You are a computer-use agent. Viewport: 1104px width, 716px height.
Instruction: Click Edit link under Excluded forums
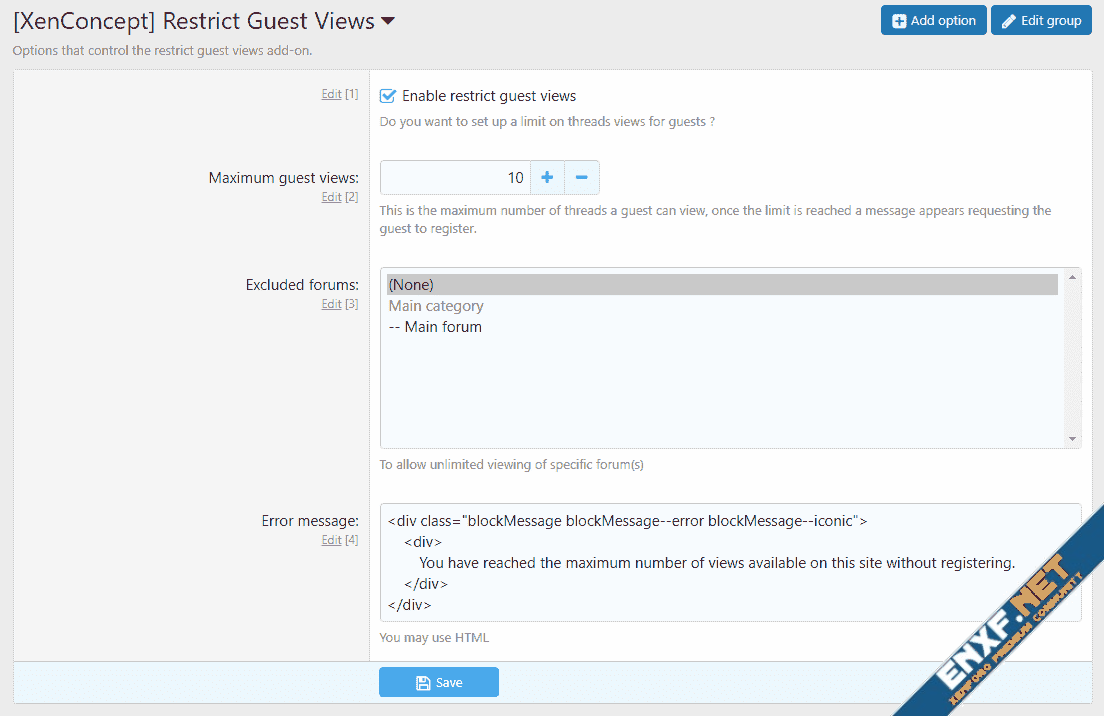point(331,304)
